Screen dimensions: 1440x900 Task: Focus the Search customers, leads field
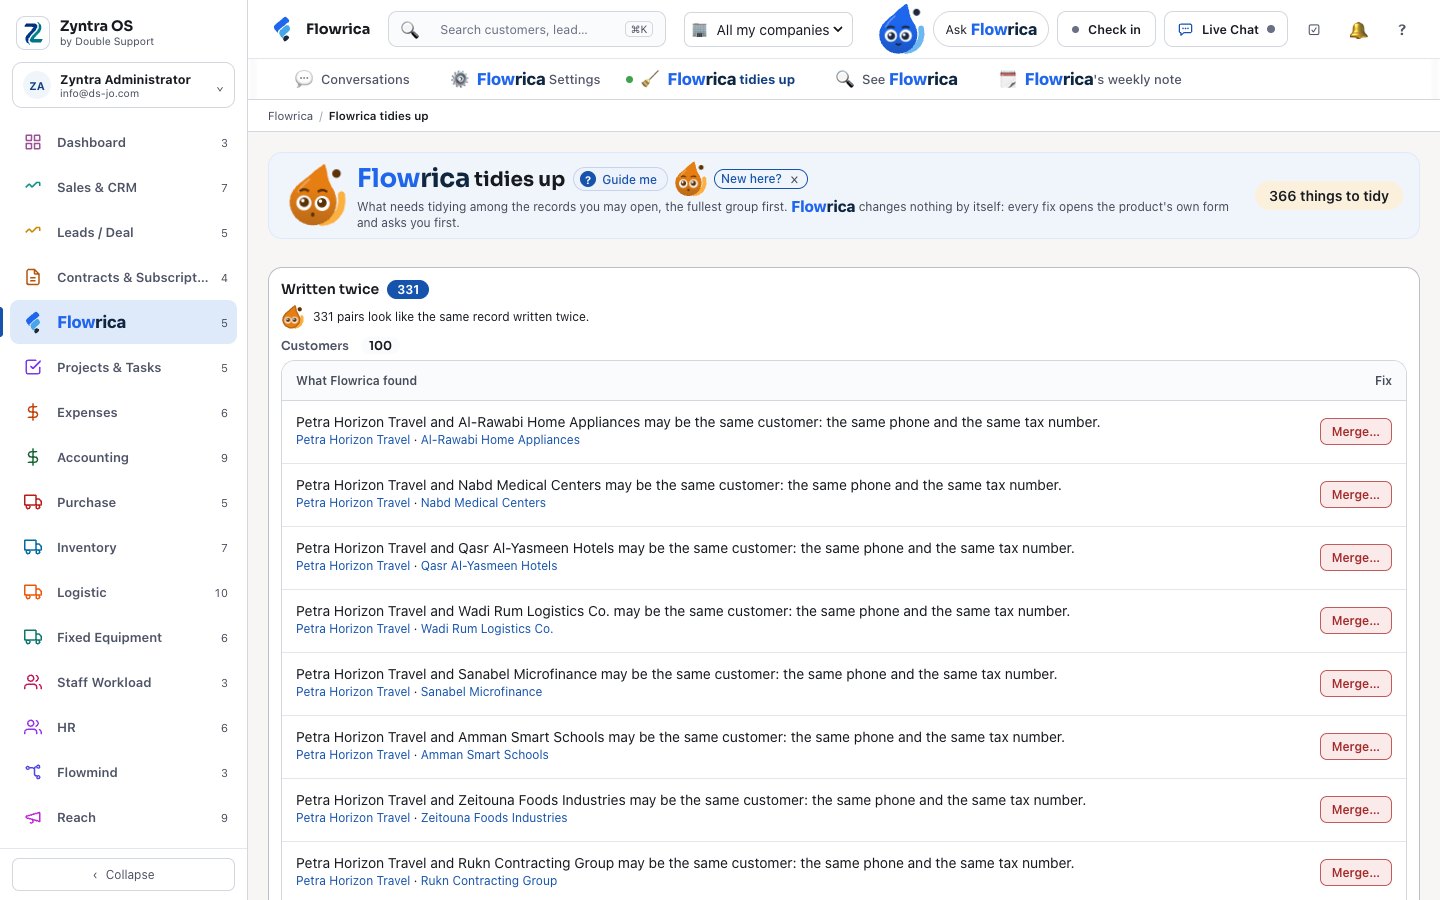pos(526,30)
